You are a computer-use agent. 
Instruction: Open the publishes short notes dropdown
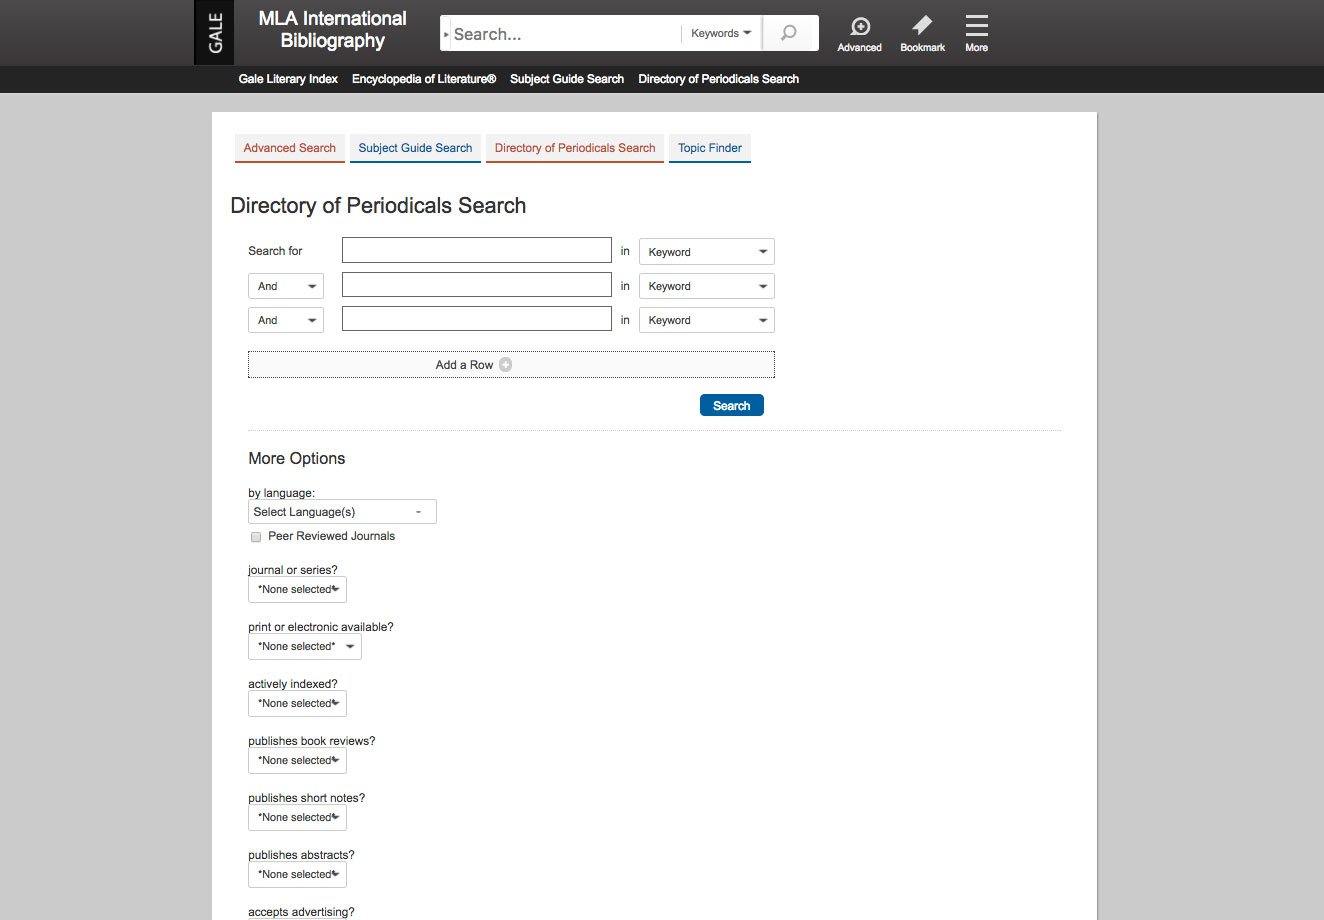tap(297, 817)
